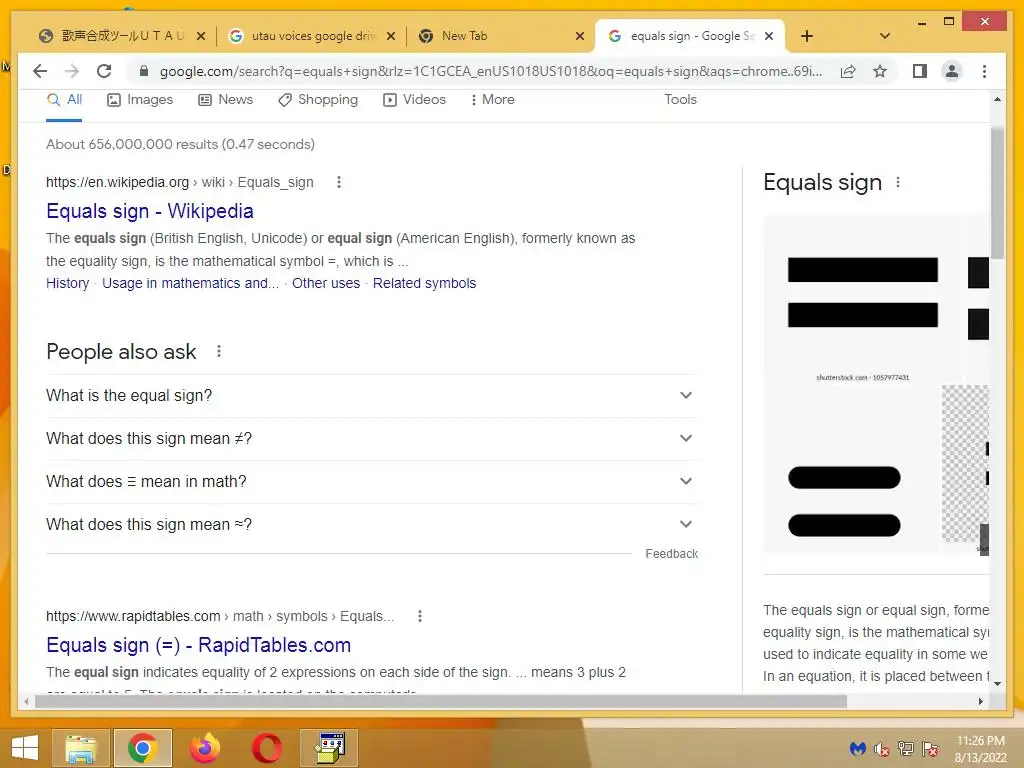The width and height of the screenshot is (1024, 768).
Task: Click the address bar URL
Action: (490, 71)
